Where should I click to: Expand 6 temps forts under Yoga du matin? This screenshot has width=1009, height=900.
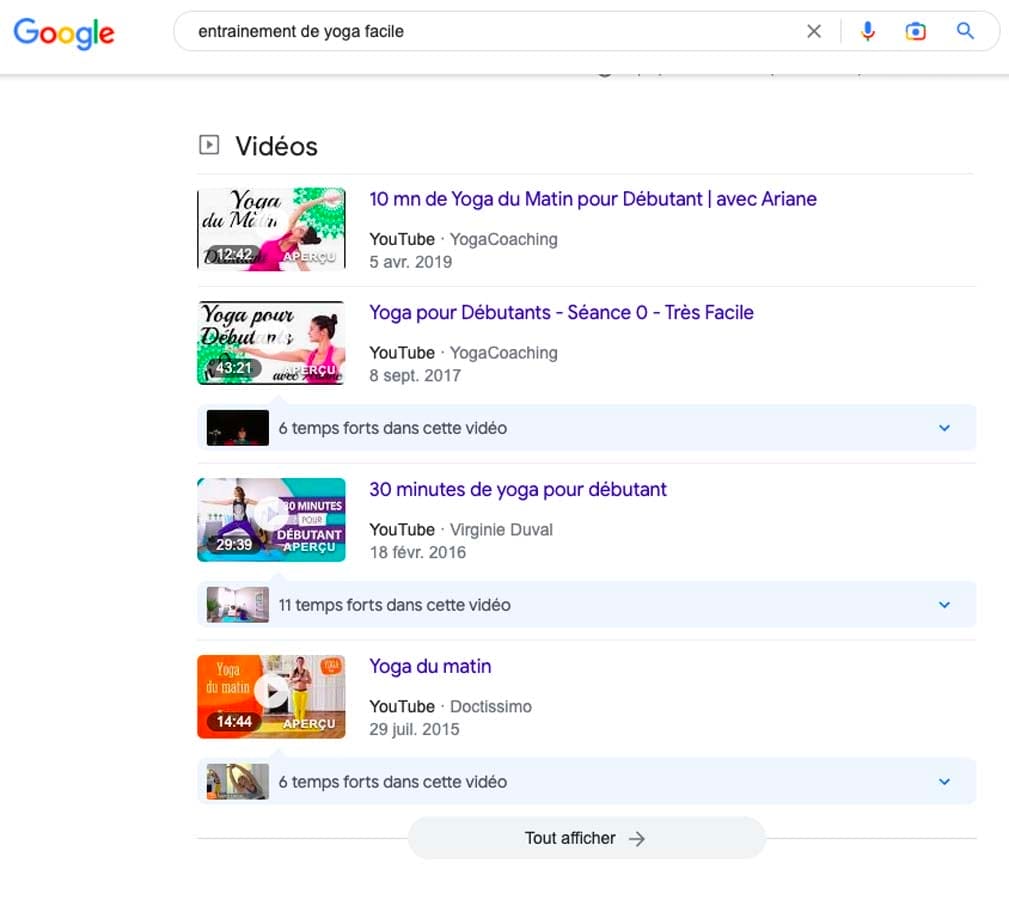pyautogui.click(x=944, y=782)
